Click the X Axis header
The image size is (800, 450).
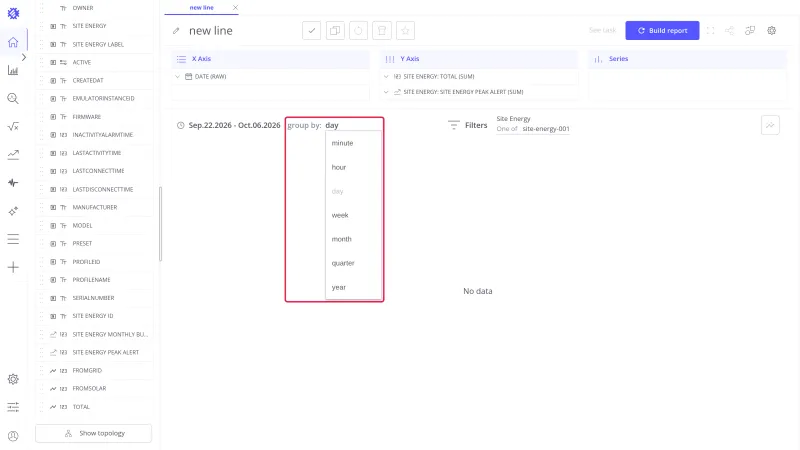(x=270, y=59)
